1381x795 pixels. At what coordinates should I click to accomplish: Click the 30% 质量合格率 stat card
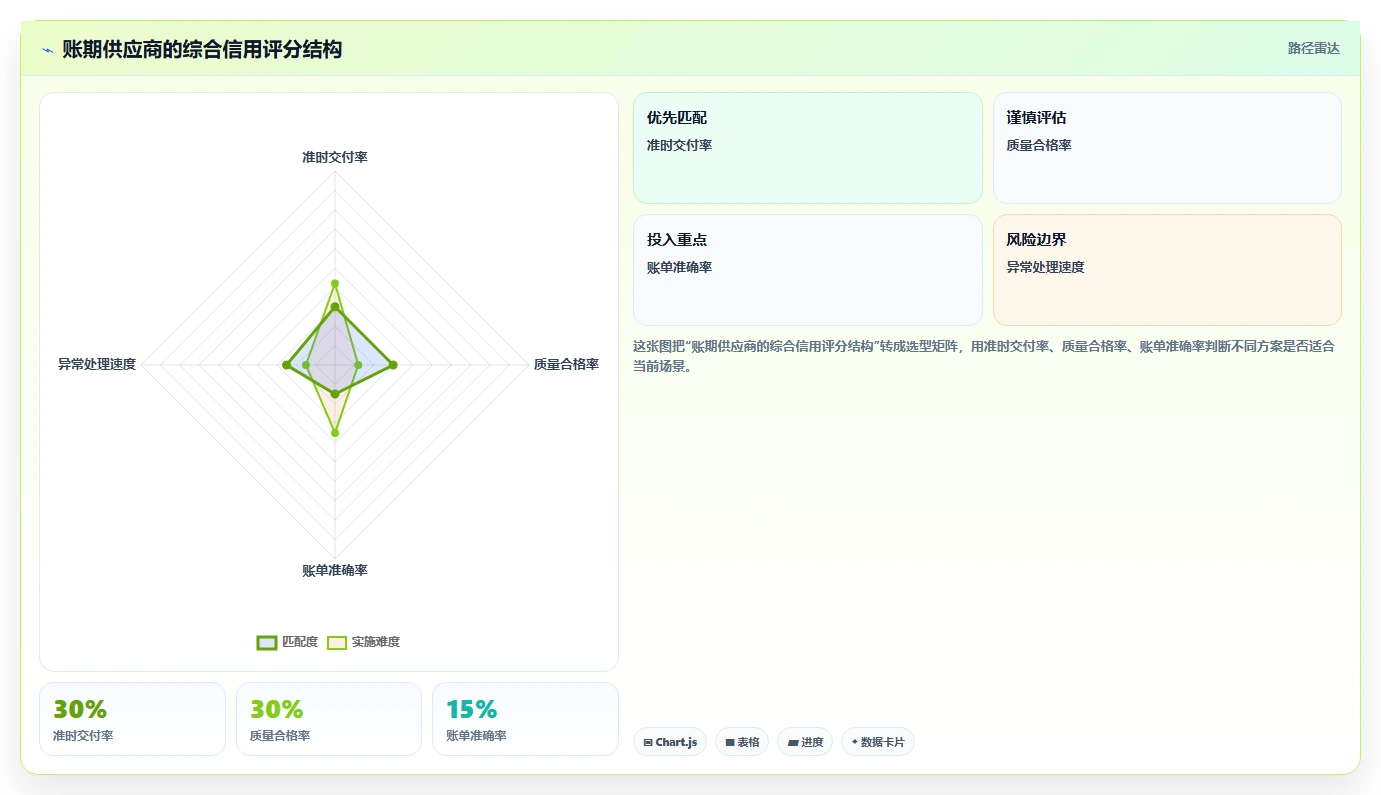[x=329, y=719]
